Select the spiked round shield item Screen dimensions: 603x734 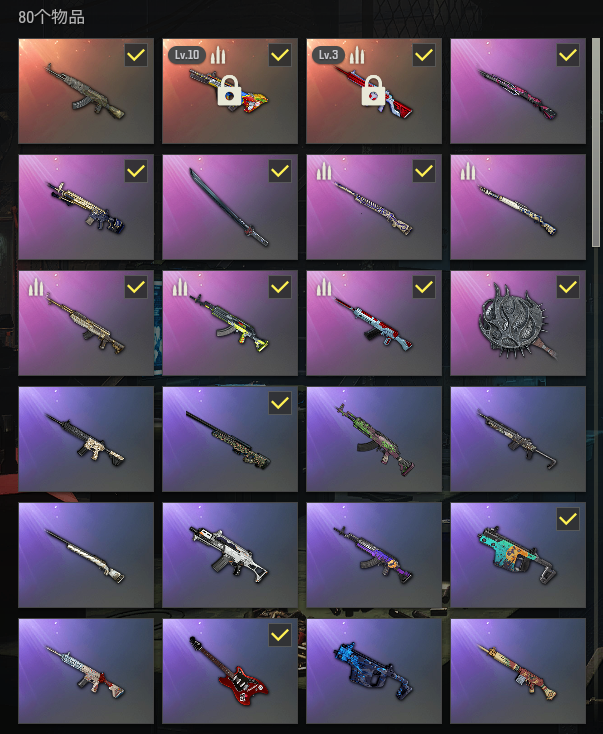pos(518,323)
